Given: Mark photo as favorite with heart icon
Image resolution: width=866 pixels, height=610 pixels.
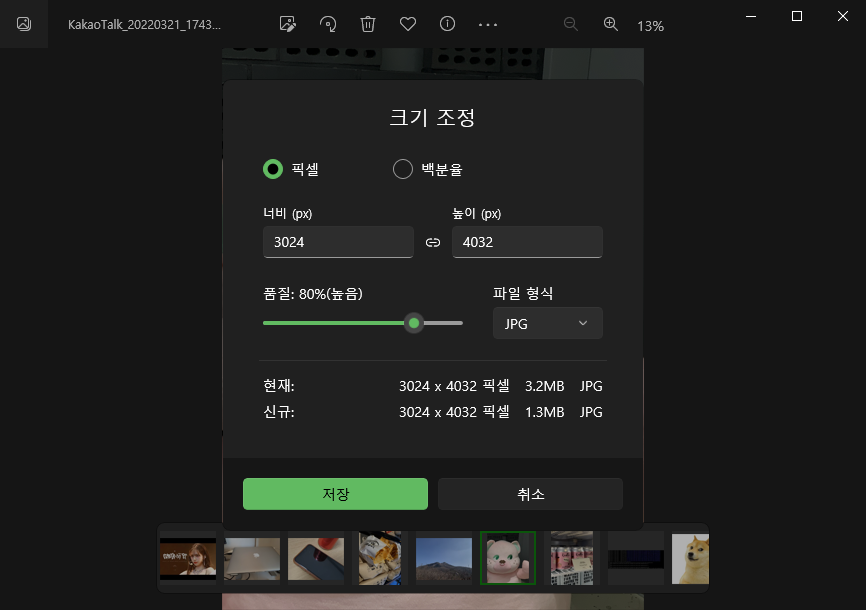Looking at the screenshot, I should (x=408, y=24).
